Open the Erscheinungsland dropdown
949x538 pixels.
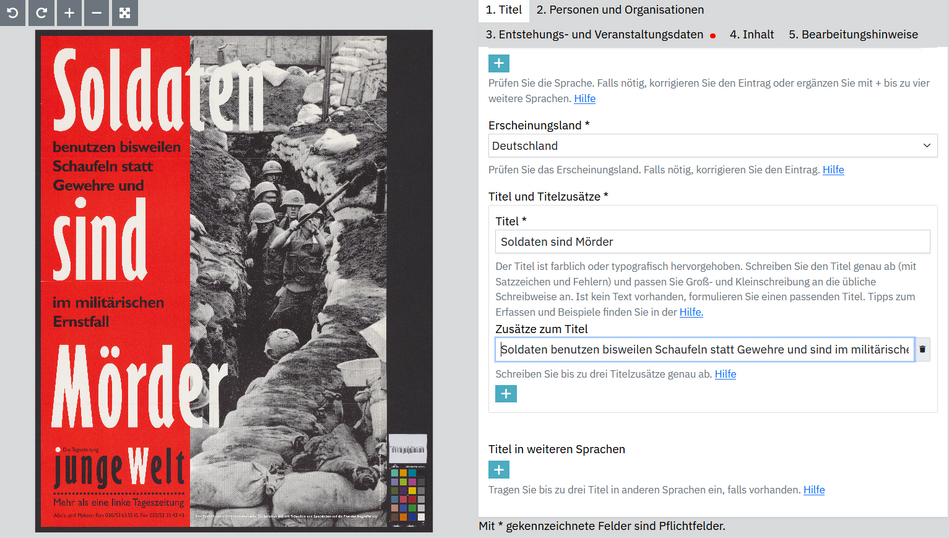click(713, 146)
